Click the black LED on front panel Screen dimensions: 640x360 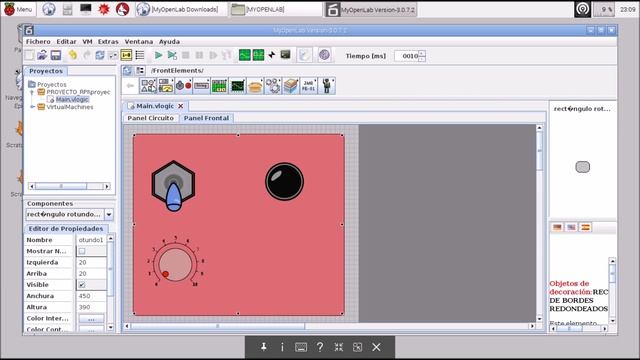point(284,182)
